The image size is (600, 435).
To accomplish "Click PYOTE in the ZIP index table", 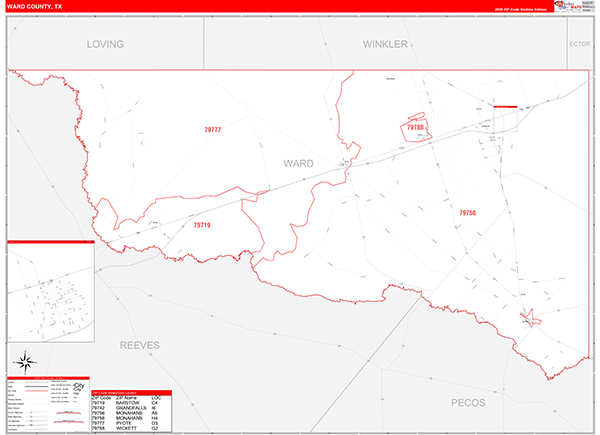I will pos(124,423).
